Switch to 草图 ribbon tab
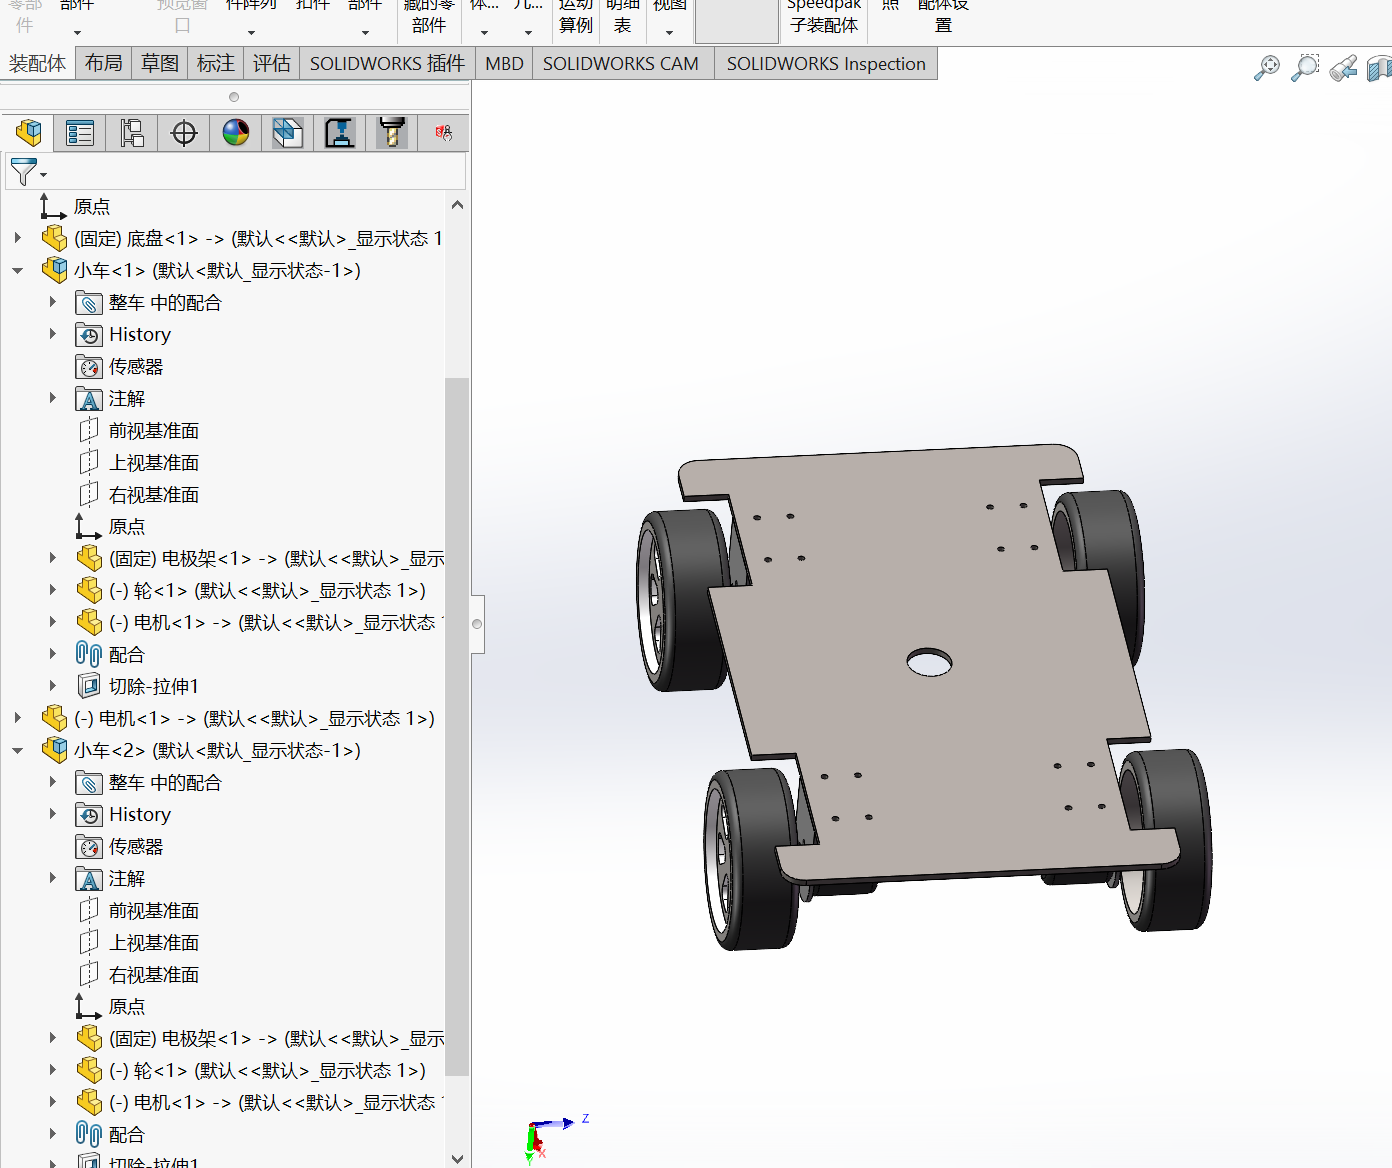1392x1168 pixels. [159, 63]
